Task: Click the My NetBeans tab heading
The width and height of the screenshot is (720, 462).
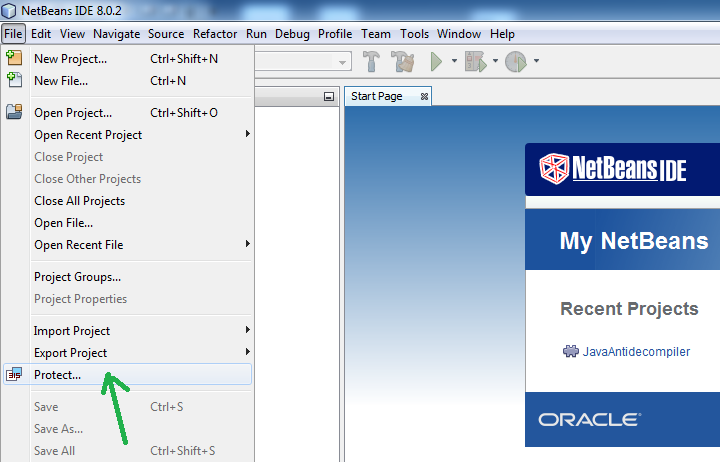Action: click(x=633, y=241)
